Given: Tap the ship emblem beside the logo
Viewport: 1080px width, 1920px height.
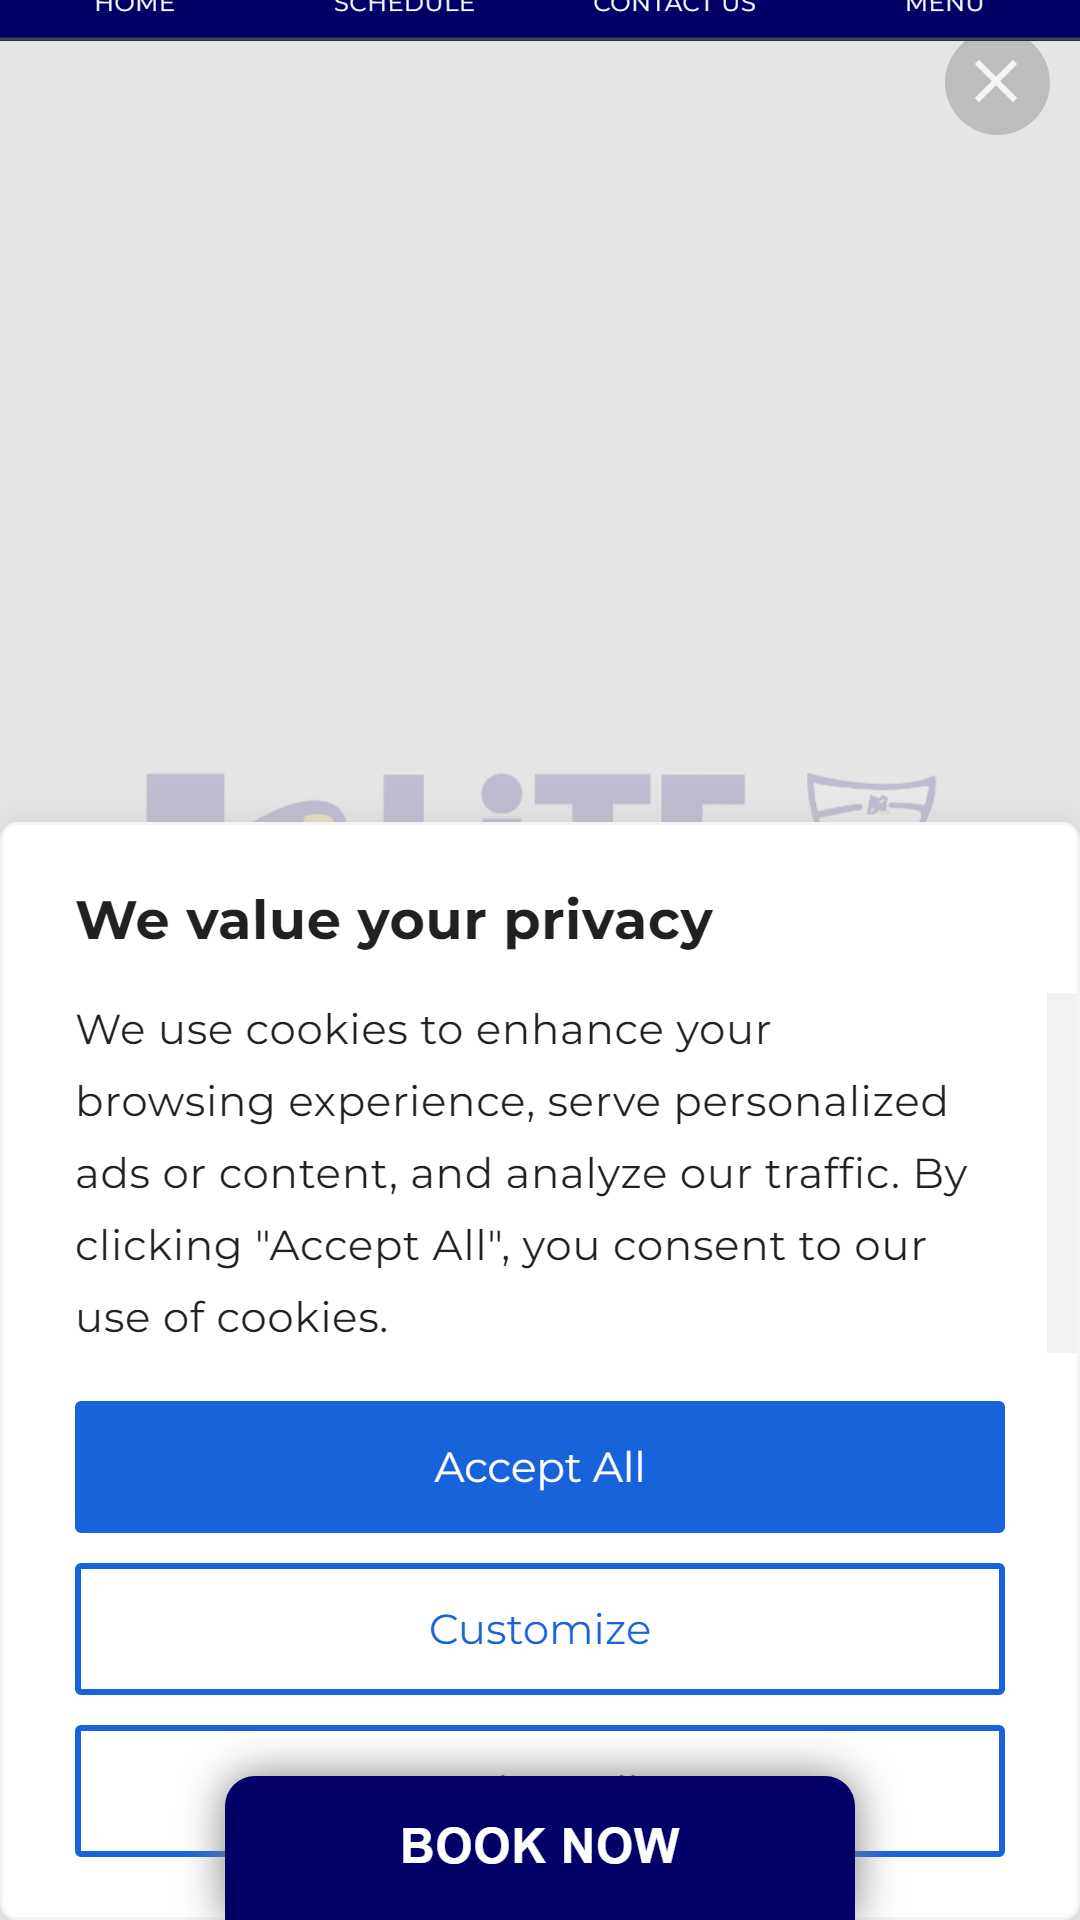Looking at the screenshot, I should [x=871, y=798].
